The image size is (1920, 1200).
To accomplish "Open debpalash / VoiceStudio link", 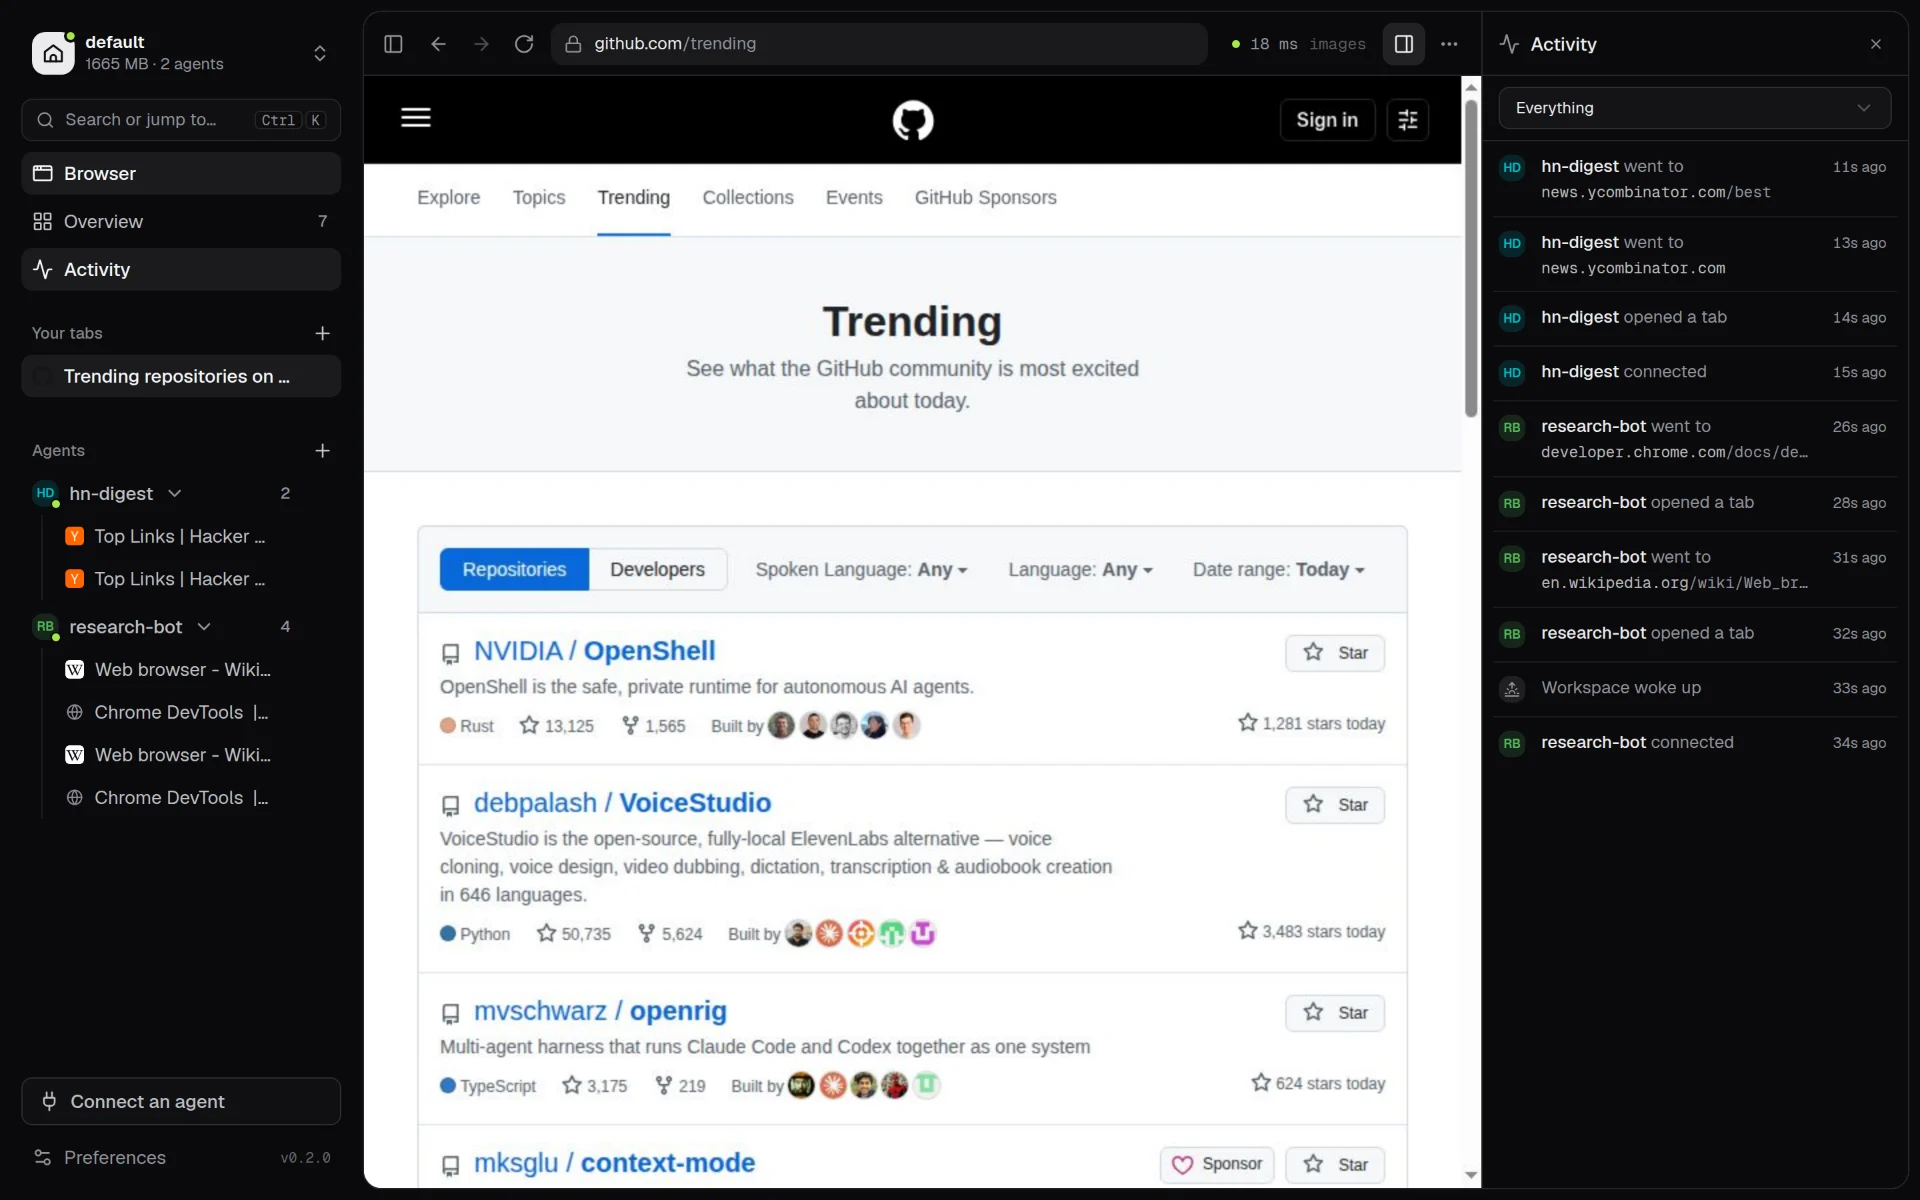I will [622, 803].
